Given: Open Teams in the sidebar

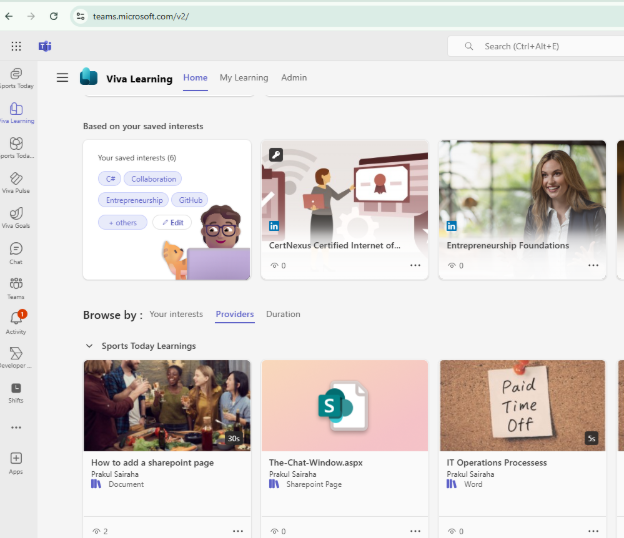Looking at the screenshot, I should (16, 288).
